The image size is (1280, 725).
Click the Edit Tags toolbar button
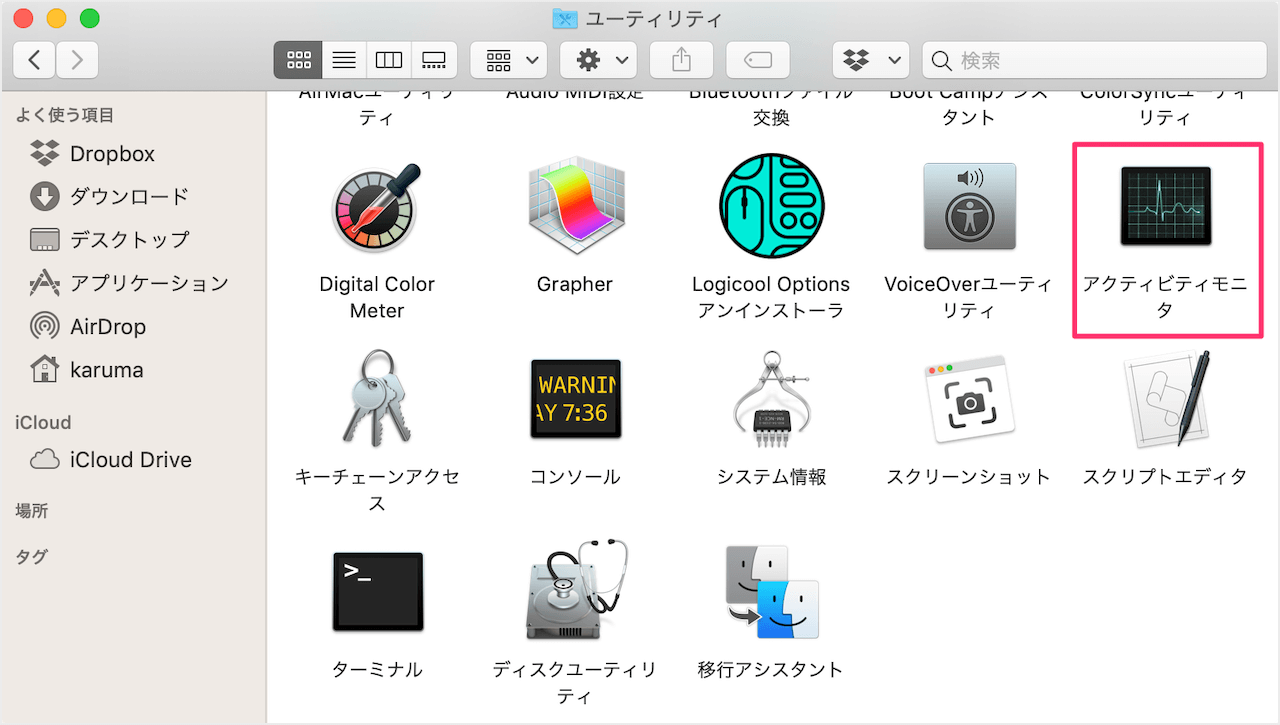point(758,60)
